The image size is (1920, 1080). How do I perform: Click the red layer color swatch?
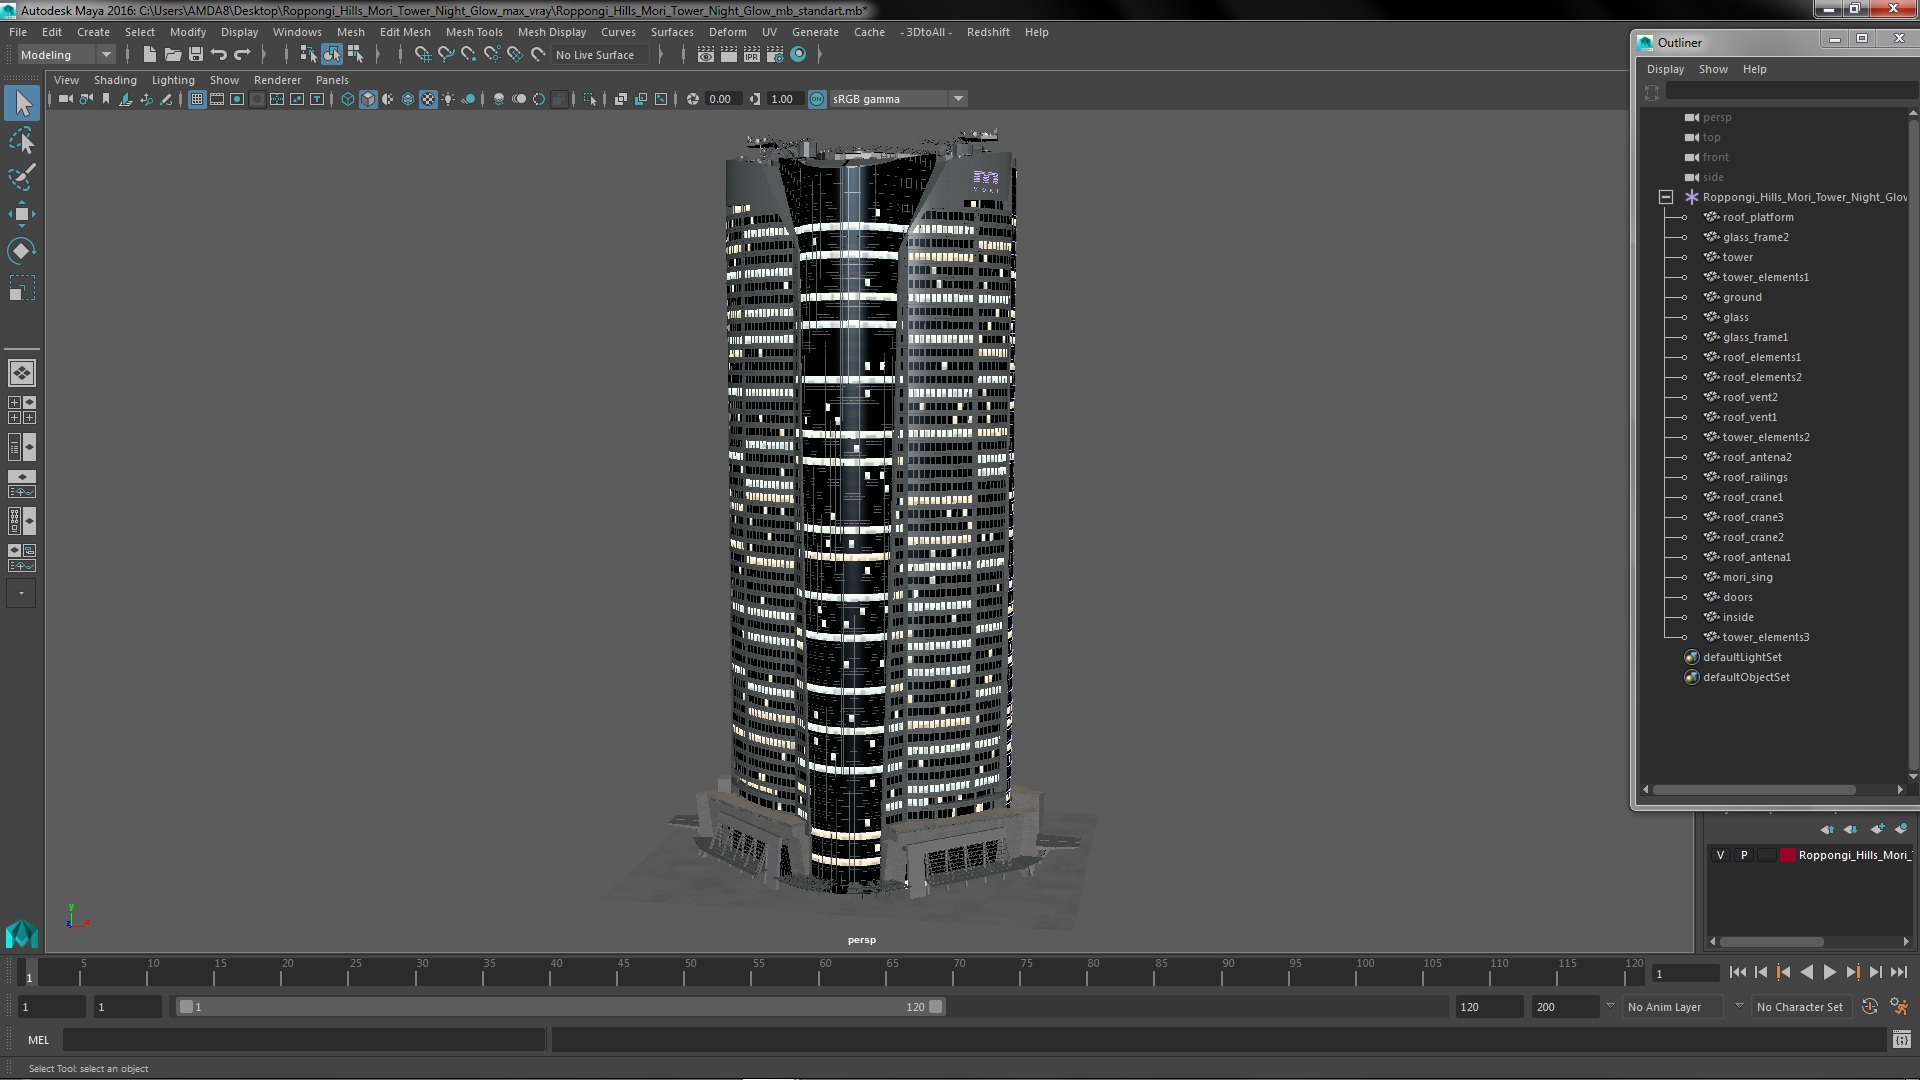point(1787,856)
